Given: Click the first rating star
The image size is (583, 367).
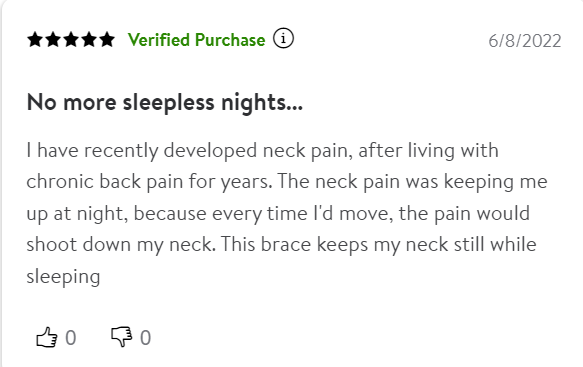Looking at the screenshot, I should pyautogui.click(x=35, y=39).
